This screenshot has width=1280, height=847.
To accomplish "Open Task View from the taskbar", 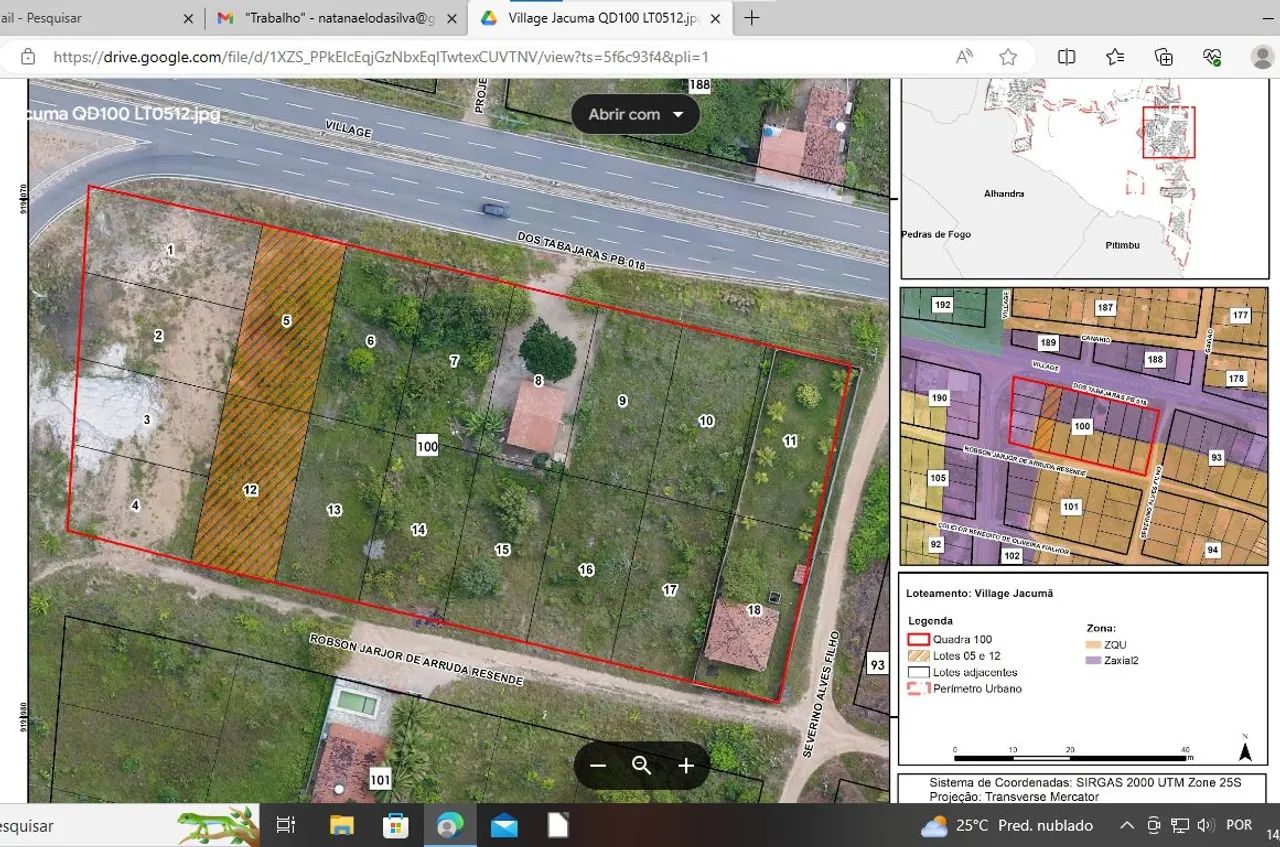I will 286,826.
